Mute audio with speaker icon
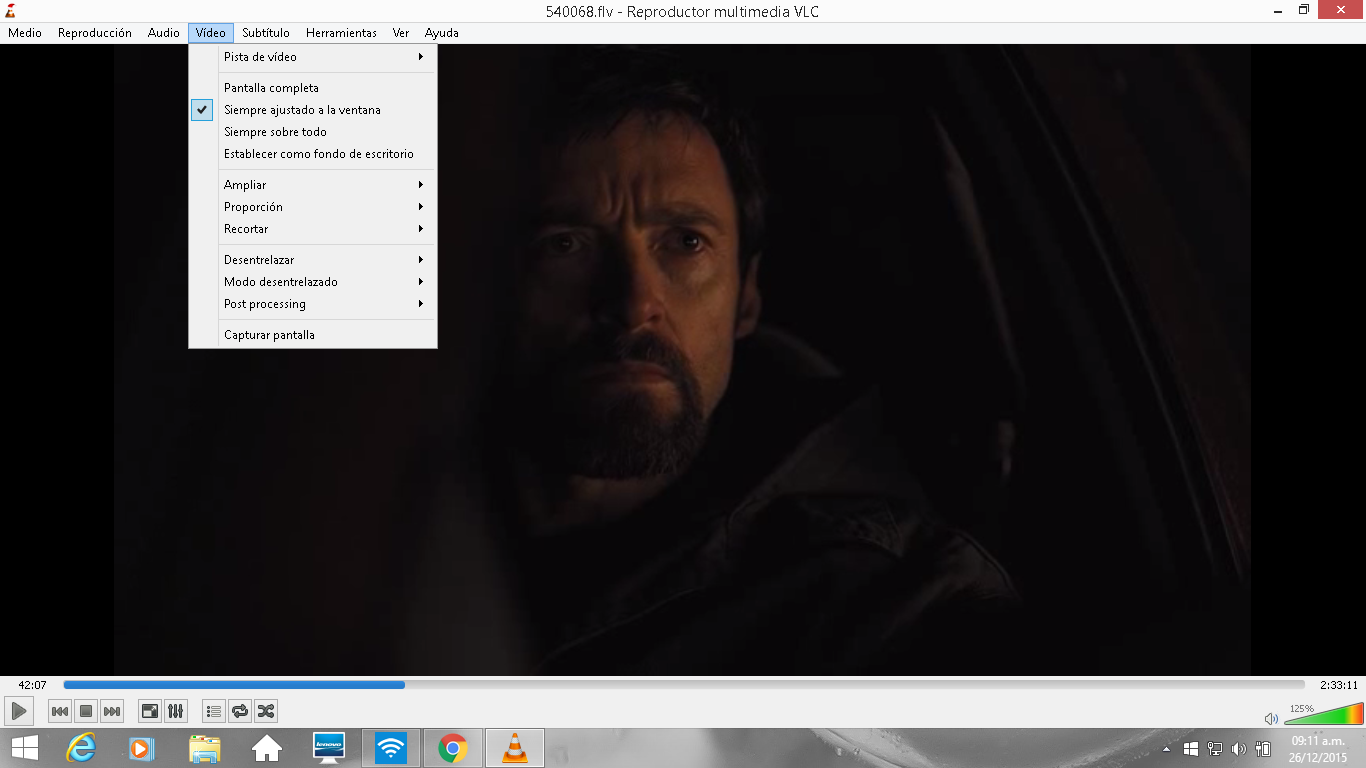 pyautogui.click(x=1271, y=718)
